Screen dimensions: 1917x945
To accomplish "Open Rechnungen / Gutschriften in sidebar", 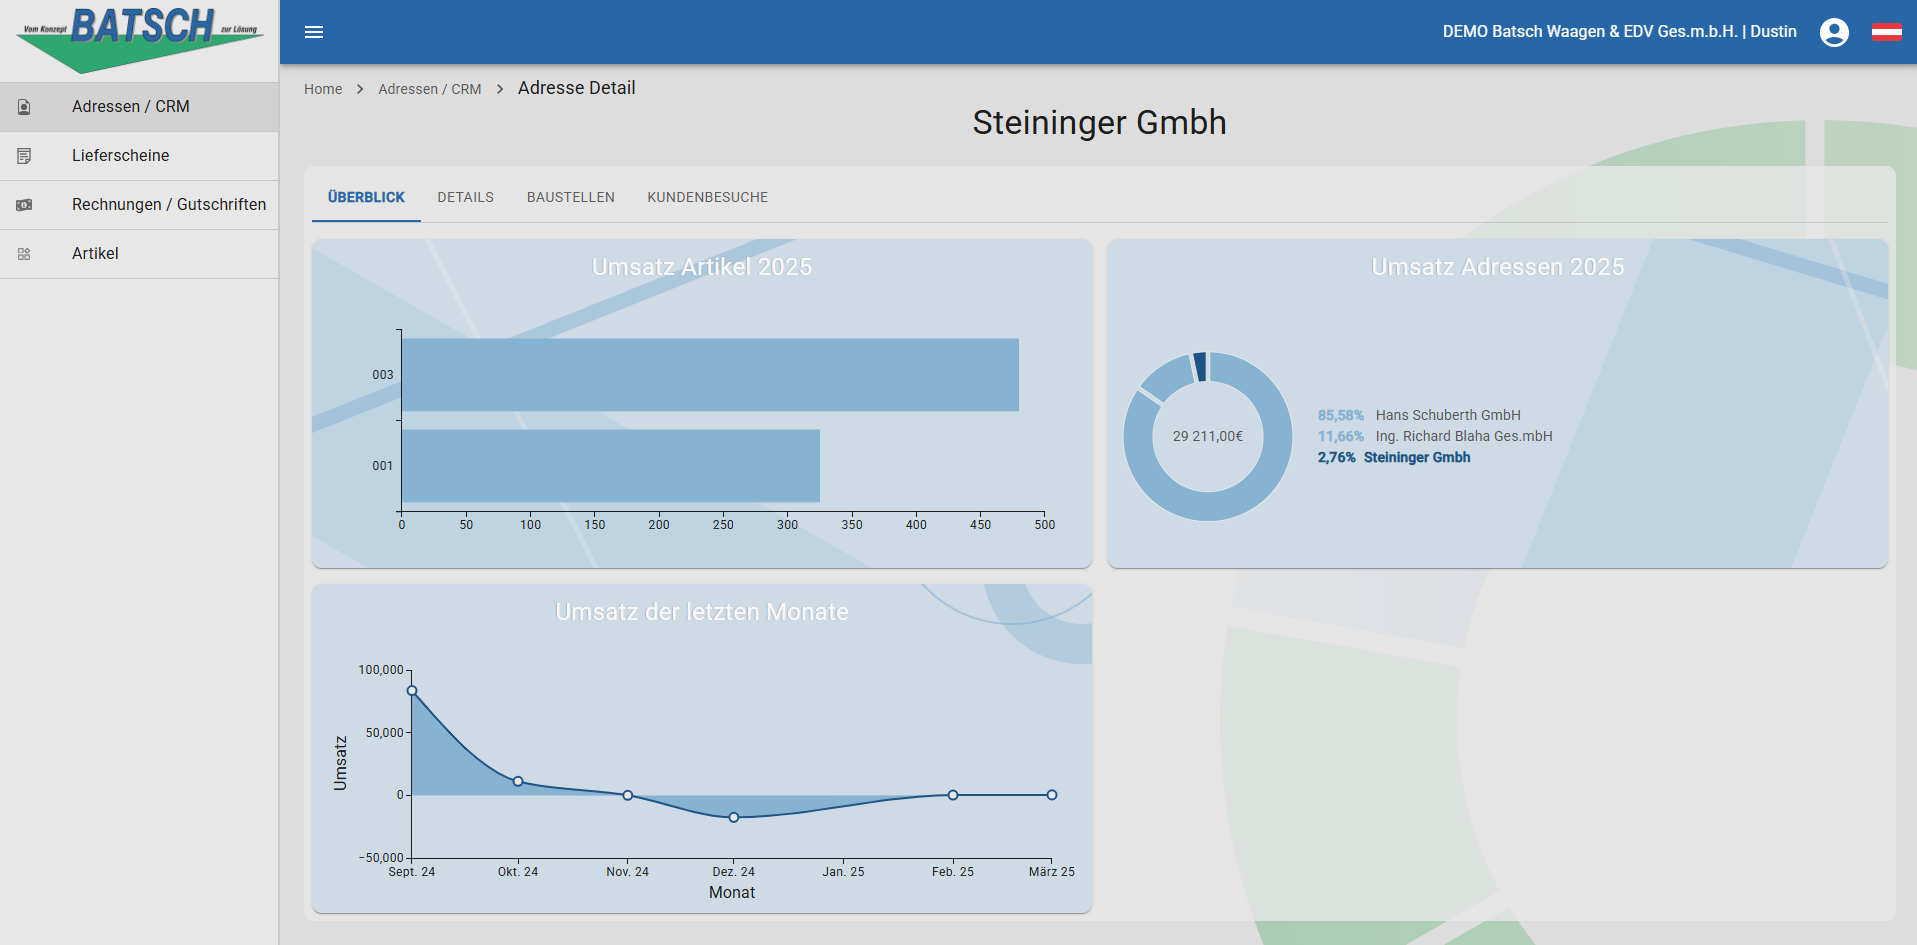I will pos(139,205).
